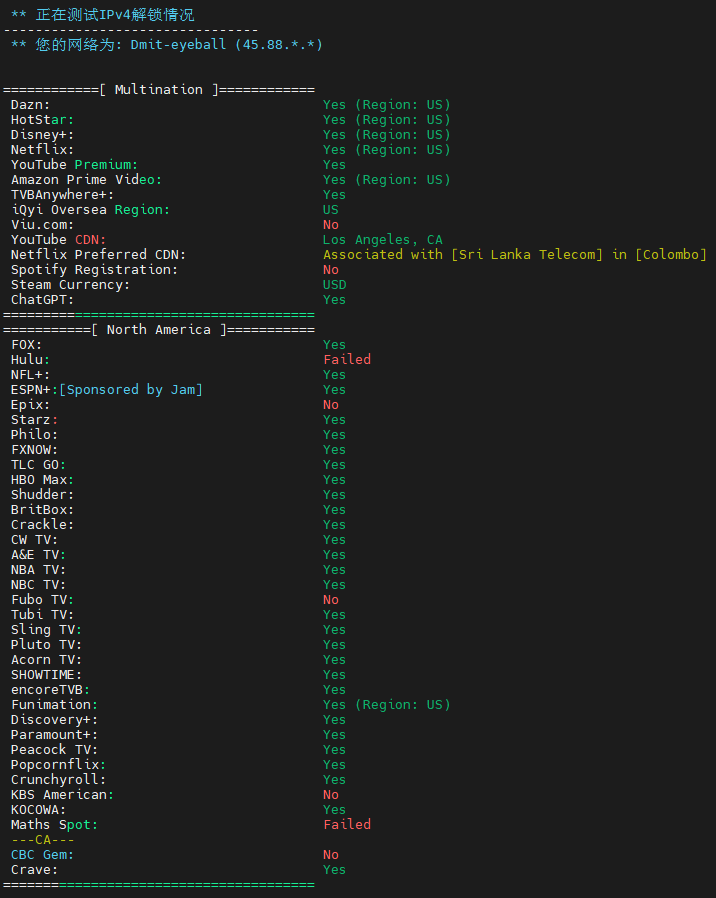716x898 pixels.
Task: Click the 'Sling TV:' row label
Action: coord(46,630)
